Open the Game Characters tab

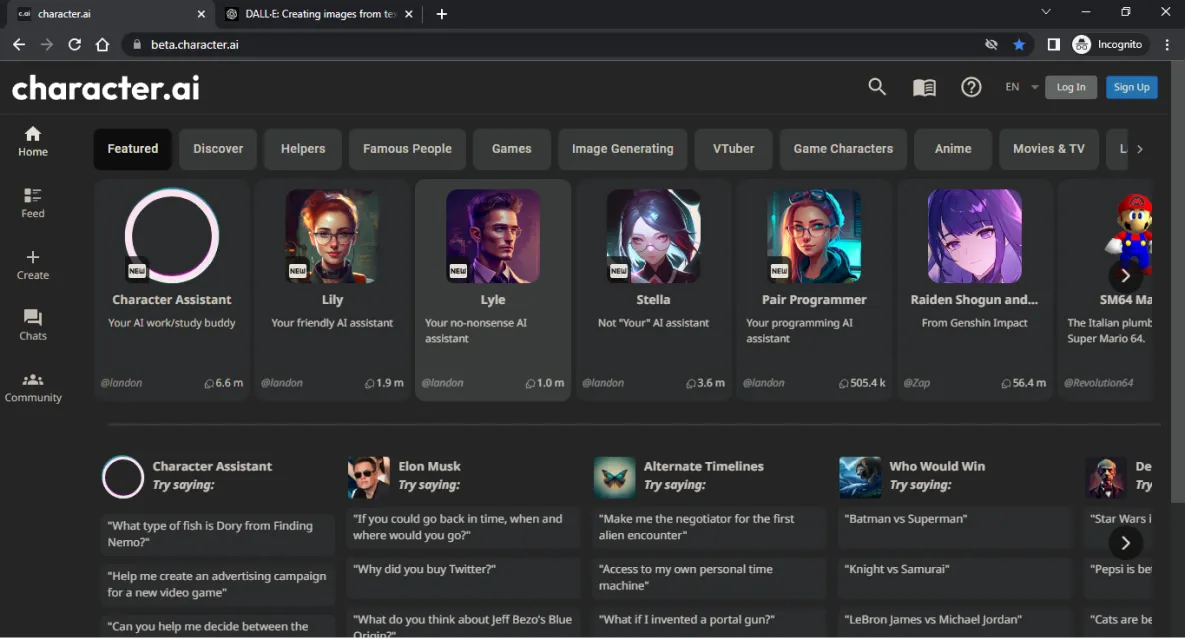pos(843,149)
